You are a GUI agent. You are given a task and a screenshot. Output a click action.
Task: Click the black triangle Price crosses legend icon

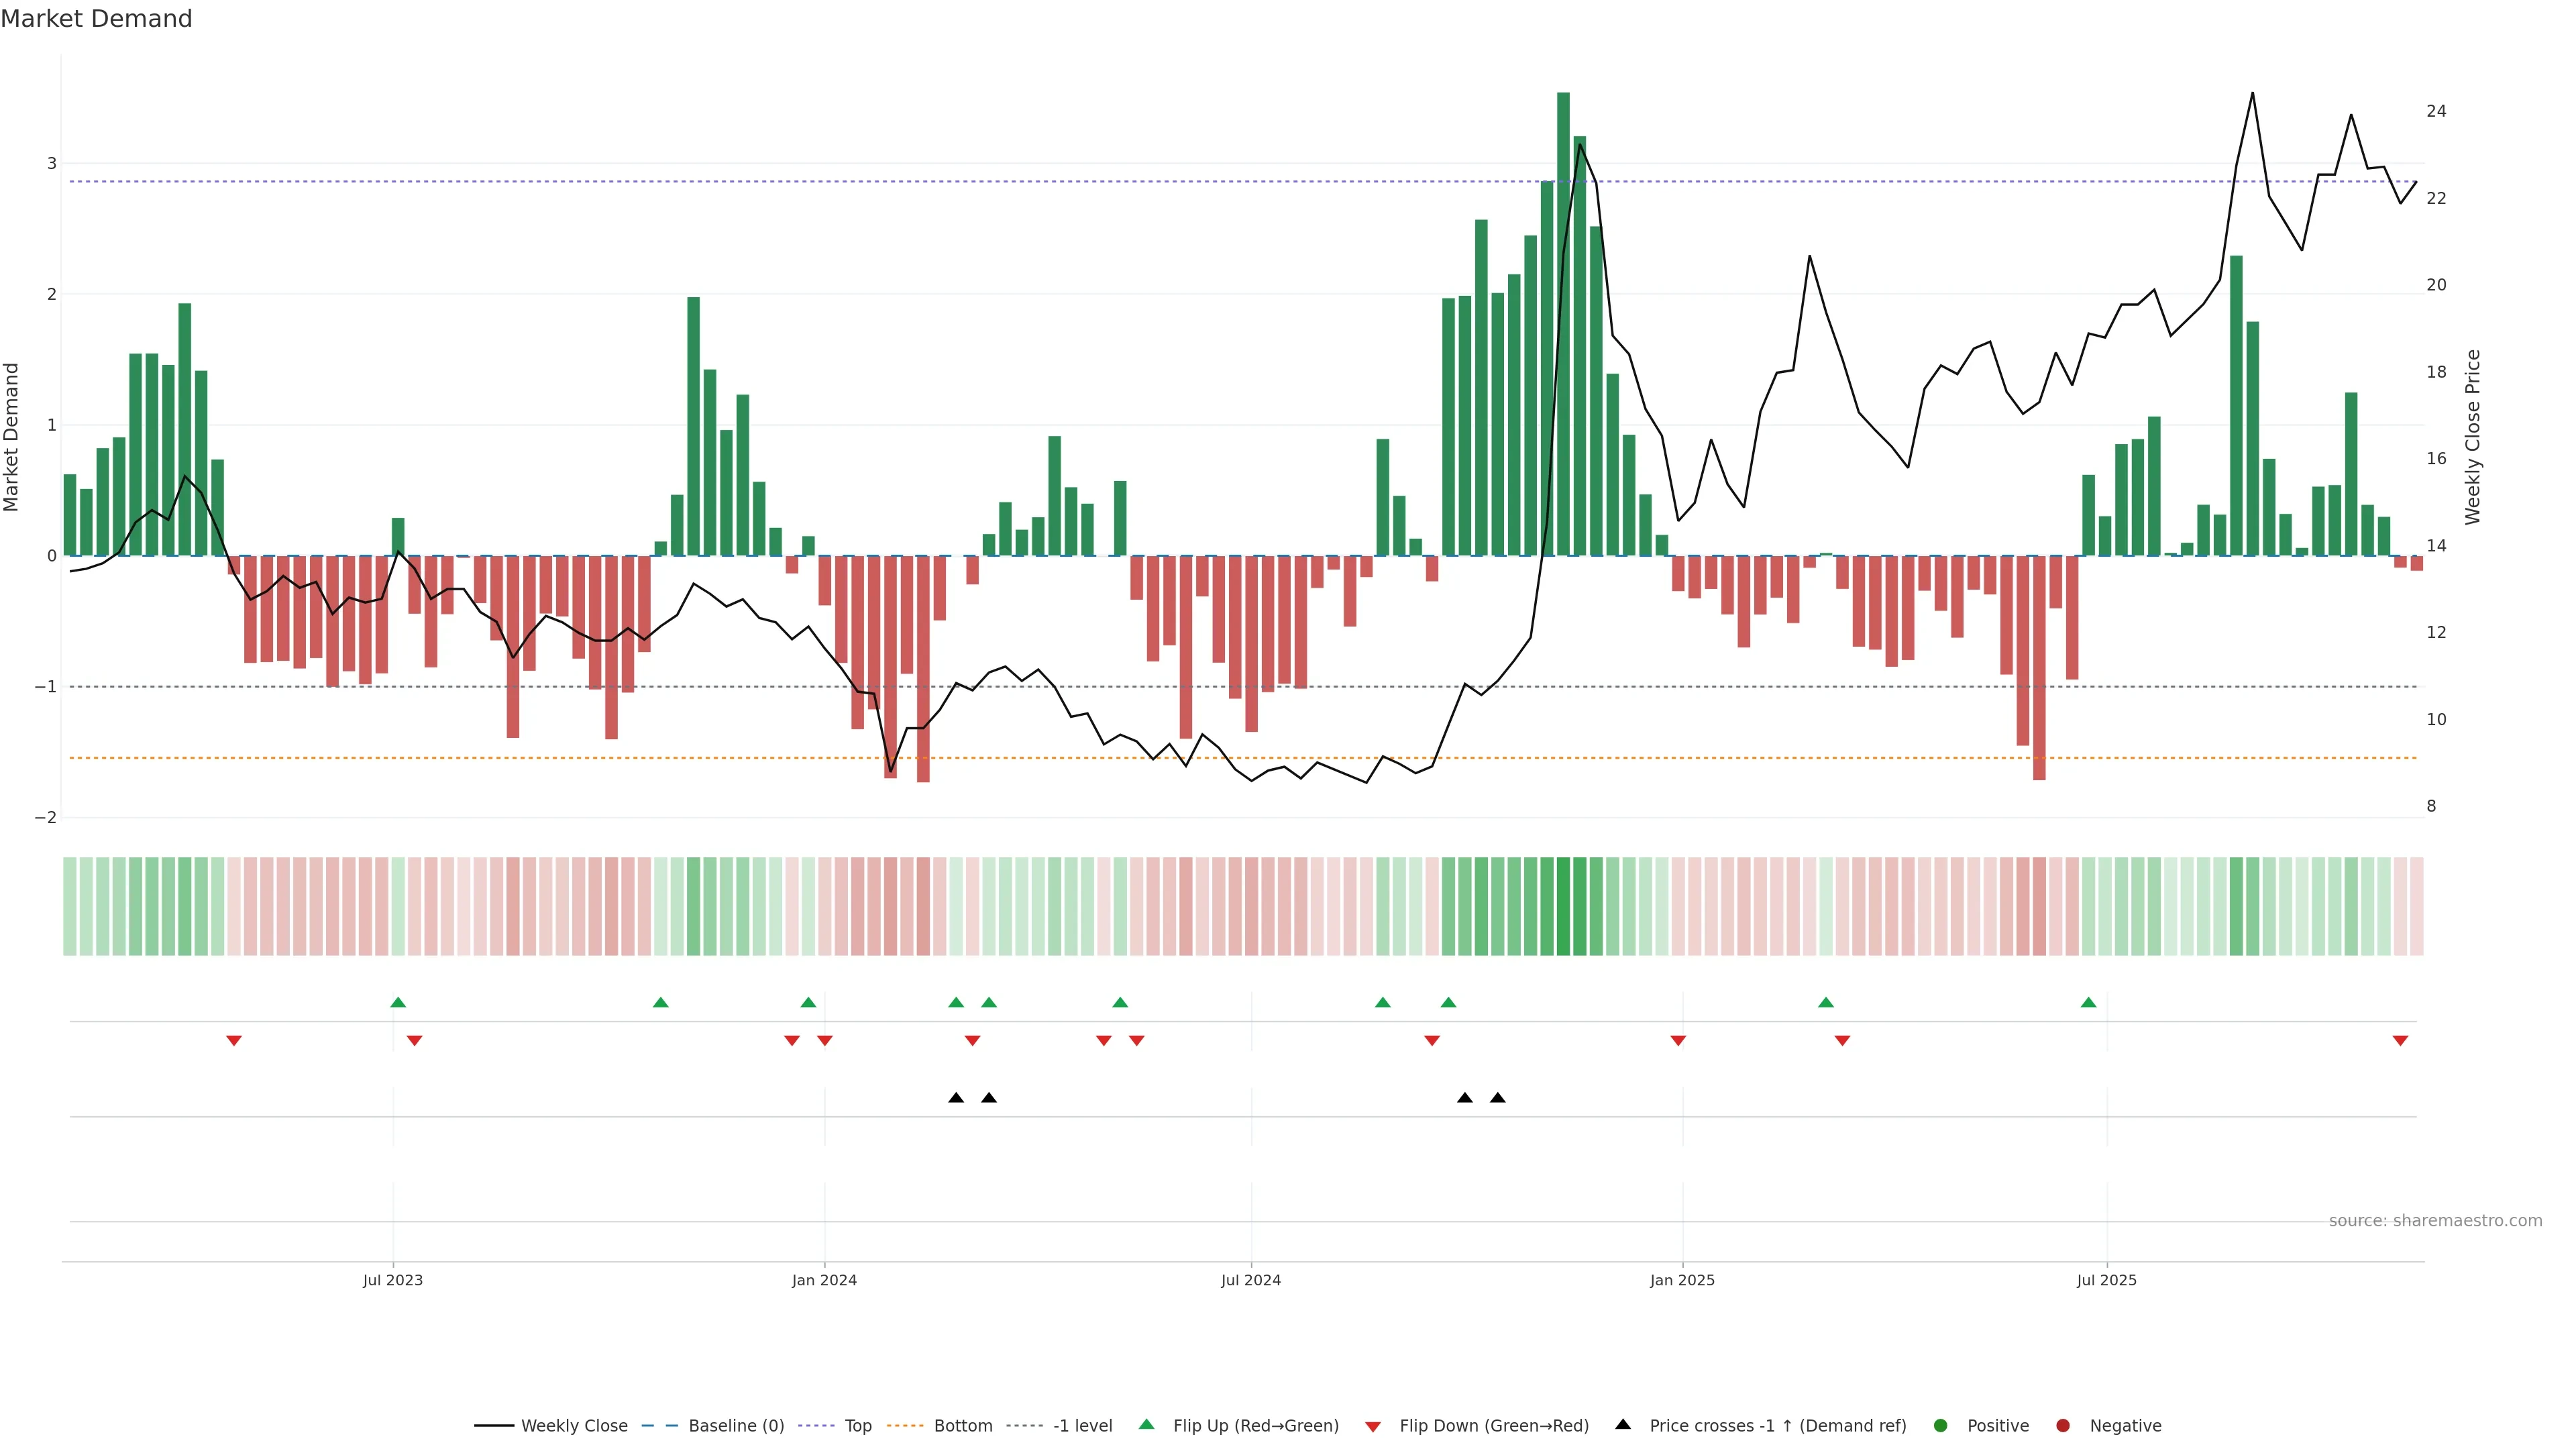tap(1623, 1424)
